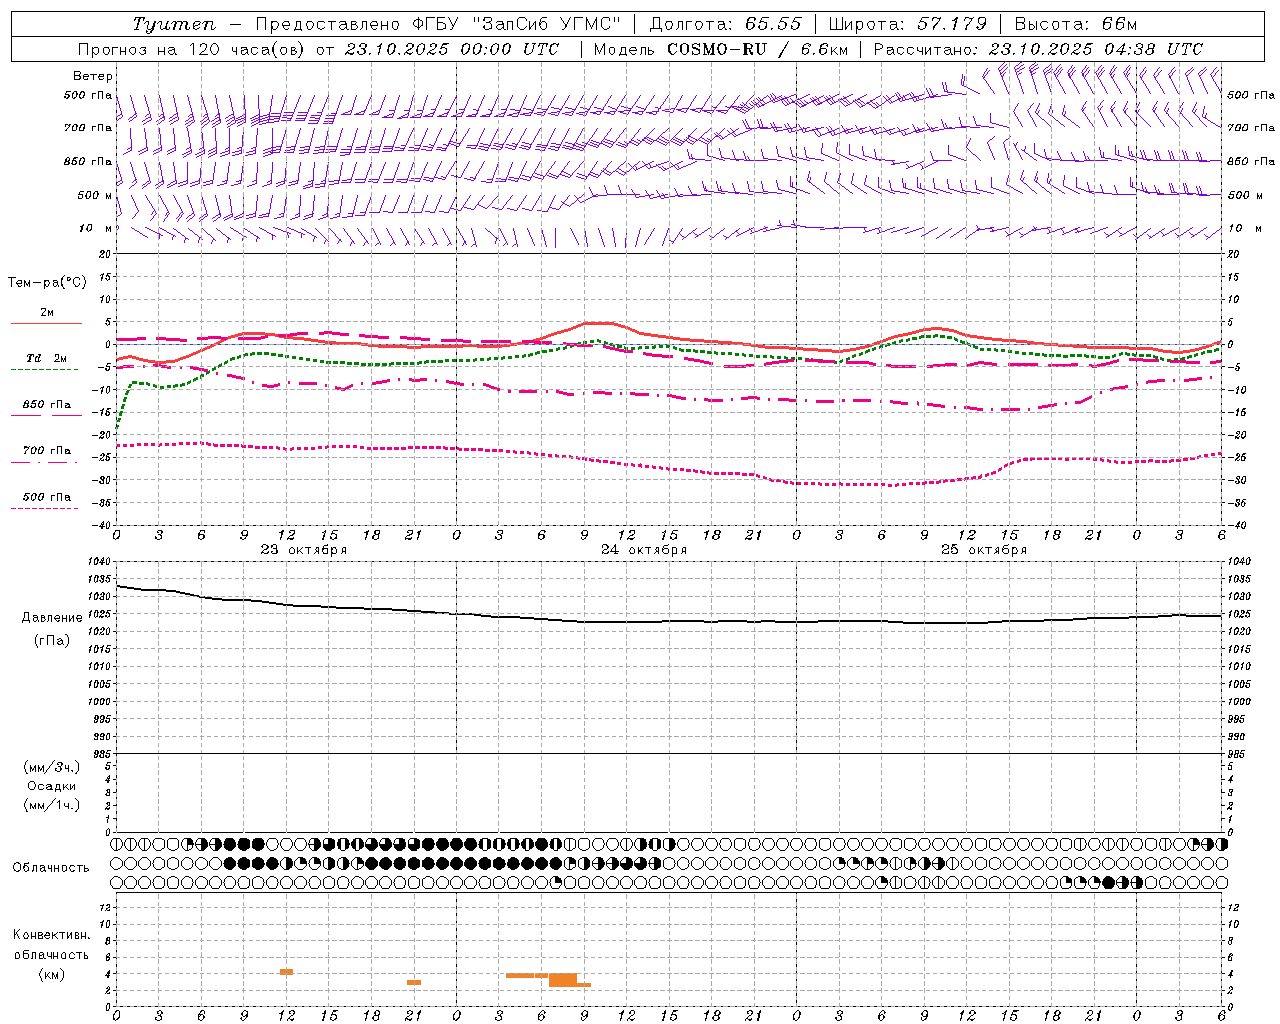Click the "(гПа)" unit under Давление

tap(52, 641)
